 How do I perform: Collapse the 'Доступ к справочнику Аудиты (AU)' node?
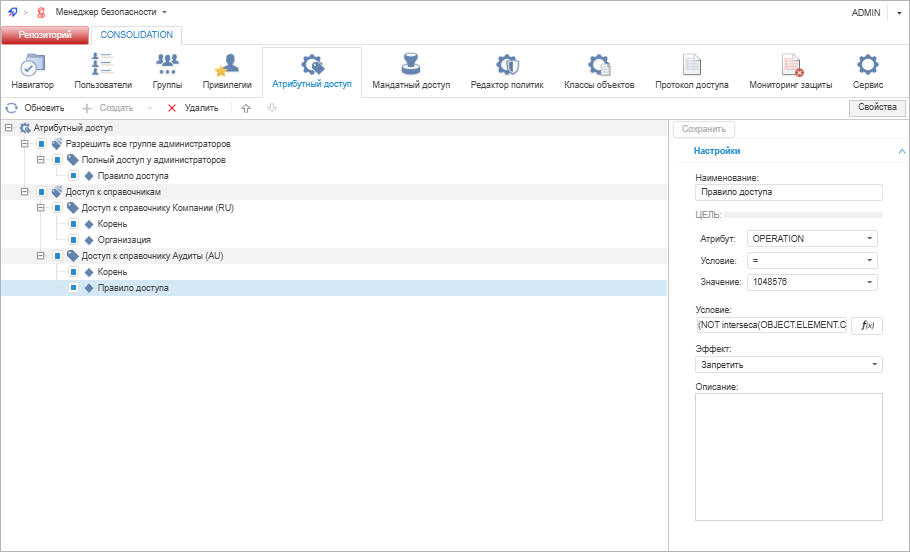click(40, 256)
